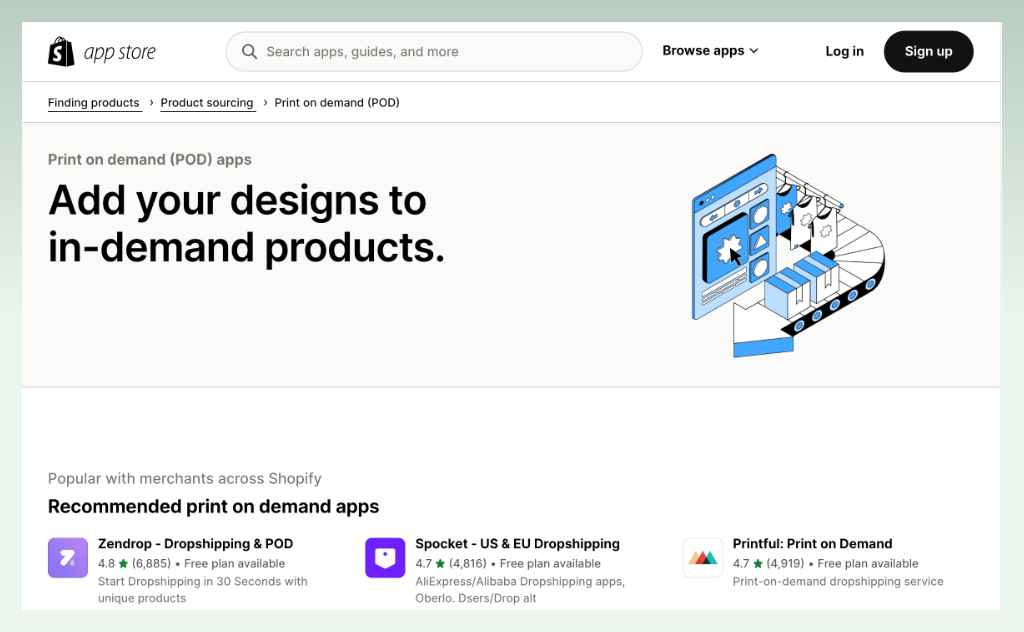
Task: Open Zendrop - Dropshipping & POD title
Action: (195, 544)
